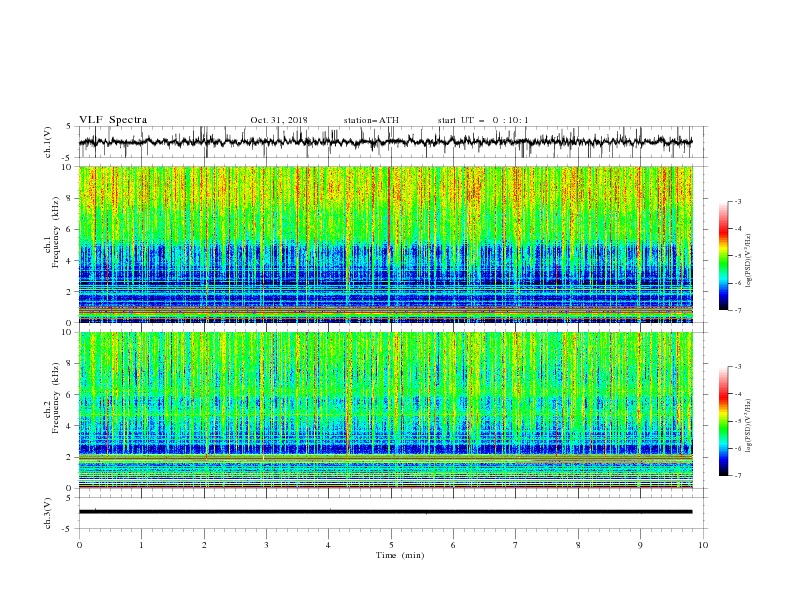Click the "5" volt tick on ch.1(V) axis
The image size is (792, 612).
pyautogui.click(x=69, y=127)
